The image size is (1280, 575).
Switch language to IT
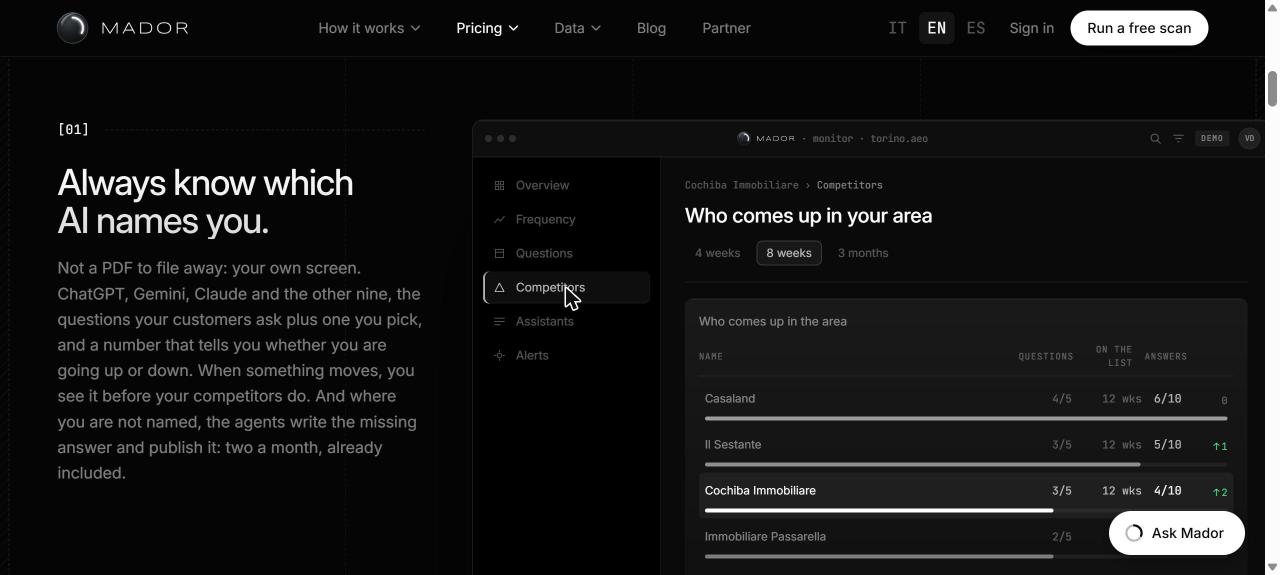coord(897,28)
